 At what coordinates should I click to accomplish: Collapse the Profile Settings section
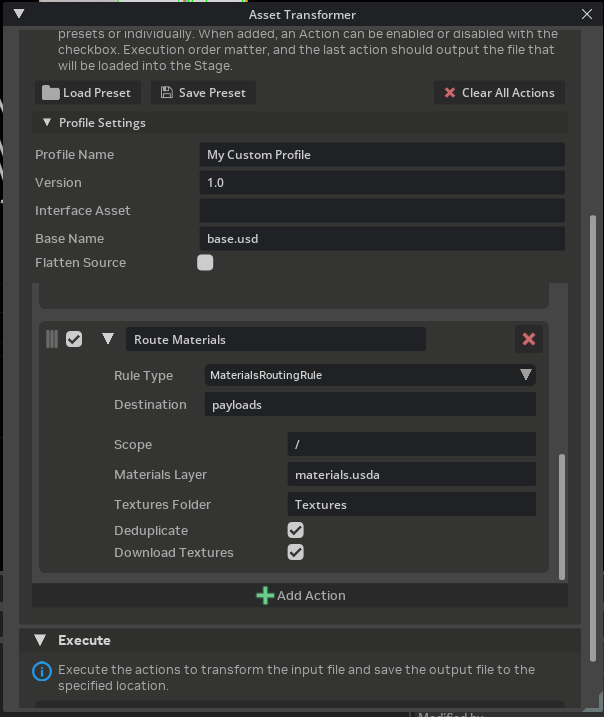47,123
